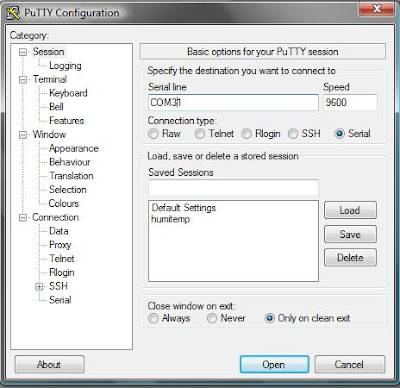
Task: Click the Open button
Action: click(274, 364)
